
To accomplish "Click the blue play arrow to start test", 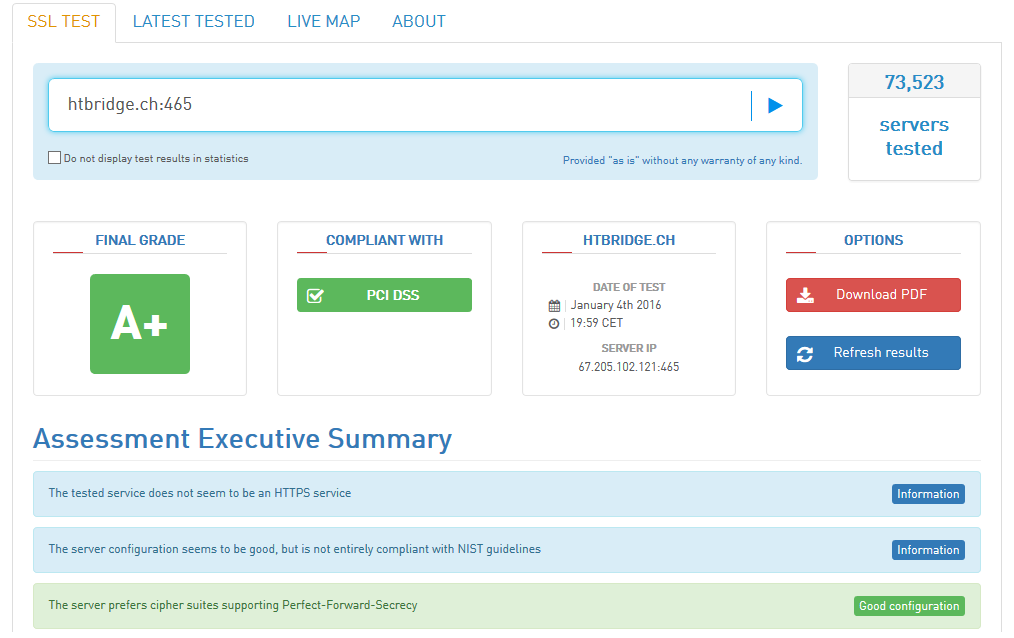I will [775, 105].
